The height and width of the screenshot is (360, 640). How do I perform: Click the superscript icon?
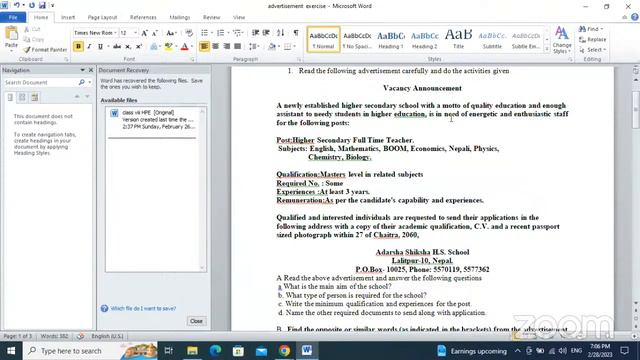pyautogui.click(x=139, y=47)
